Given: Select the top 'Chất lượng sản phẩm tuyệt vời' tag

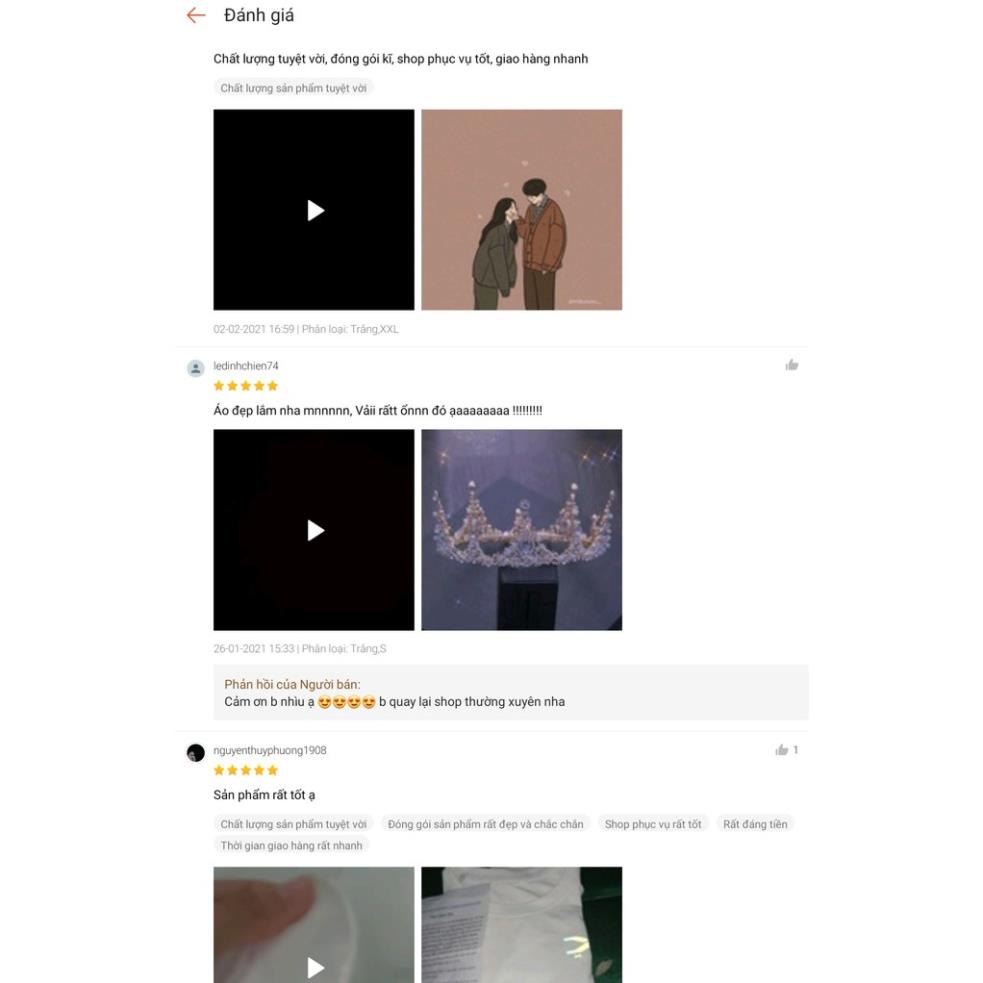Looking at the screenshot, I should pos(293,88).
